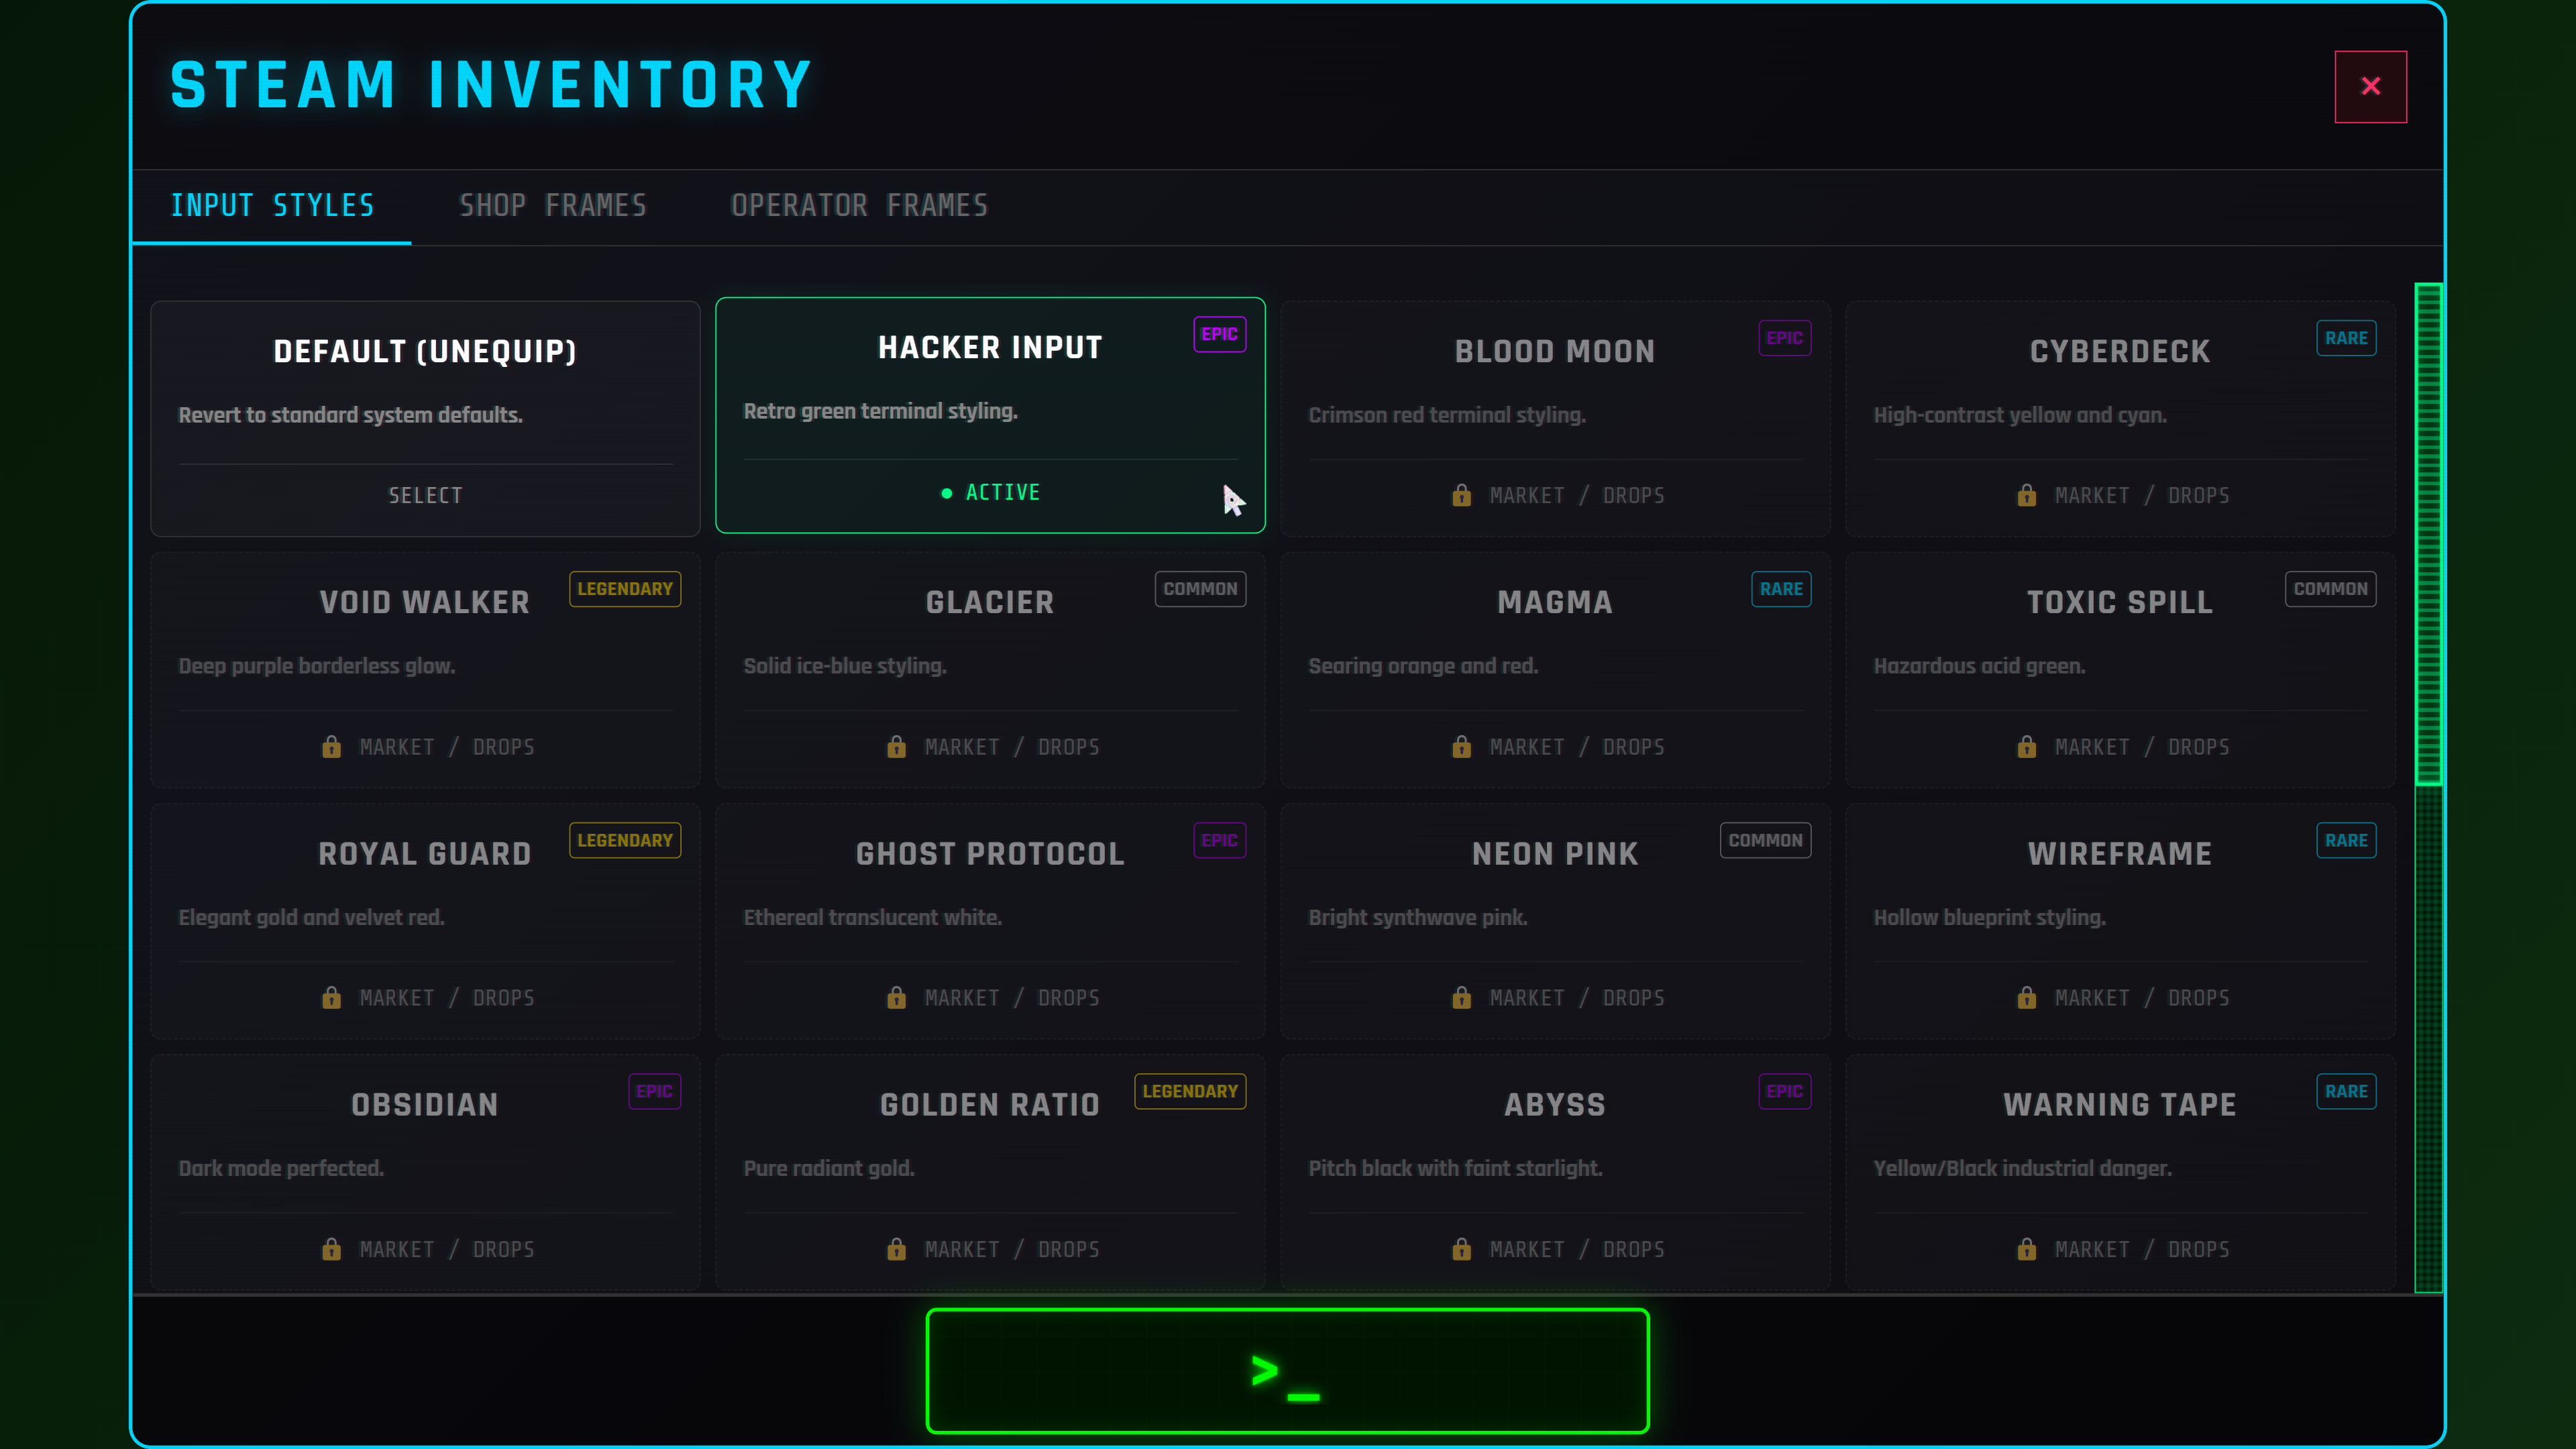Screen dimensions: 2576x1449
Task: Click 'Revert to standard system defaults.' text
Action: (x=351, y=415)
